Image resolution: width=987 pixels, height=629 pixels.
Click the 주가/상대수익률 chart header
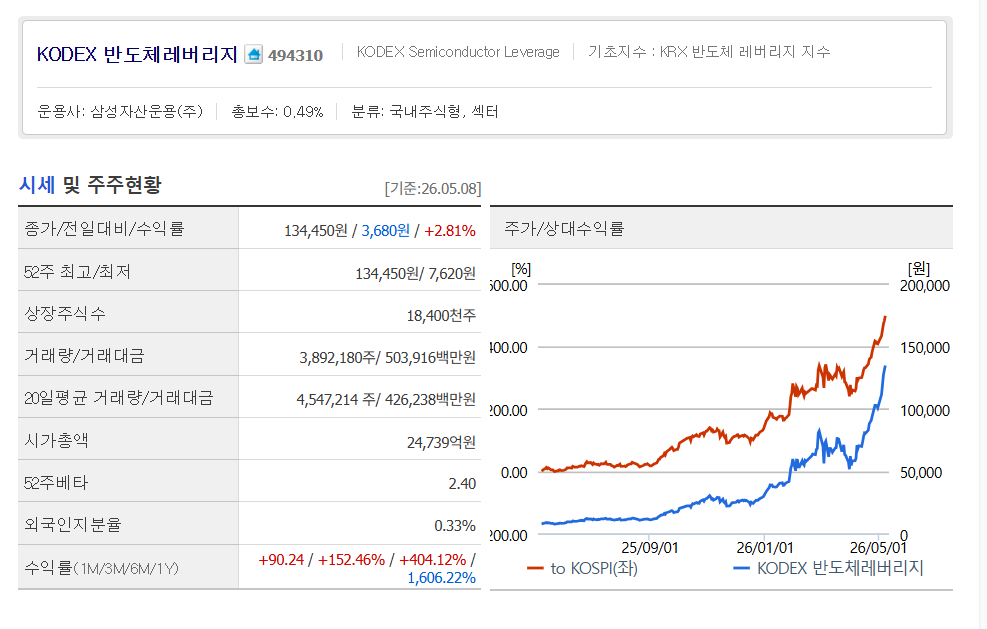click(564, 229)
